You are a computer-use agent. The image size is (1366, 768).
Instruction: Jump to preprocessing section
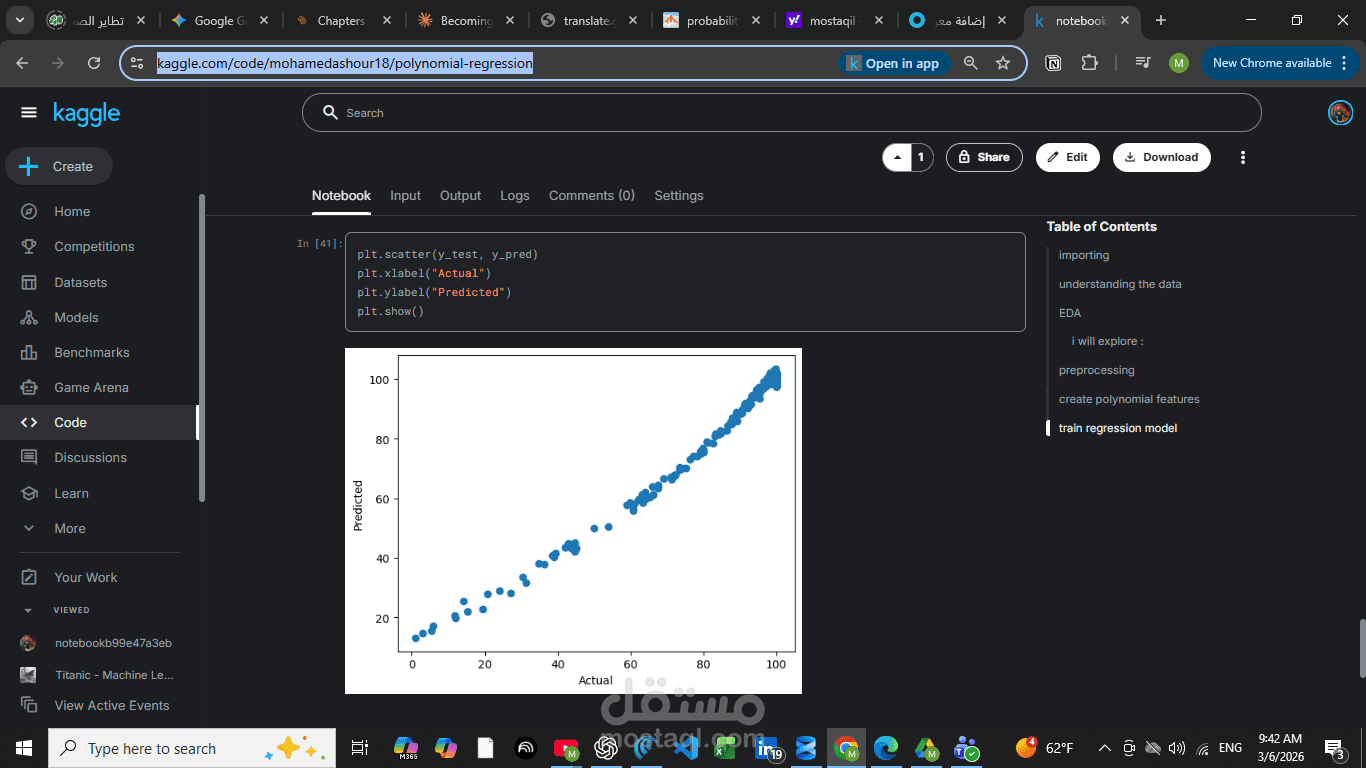tap(1097, 370)
